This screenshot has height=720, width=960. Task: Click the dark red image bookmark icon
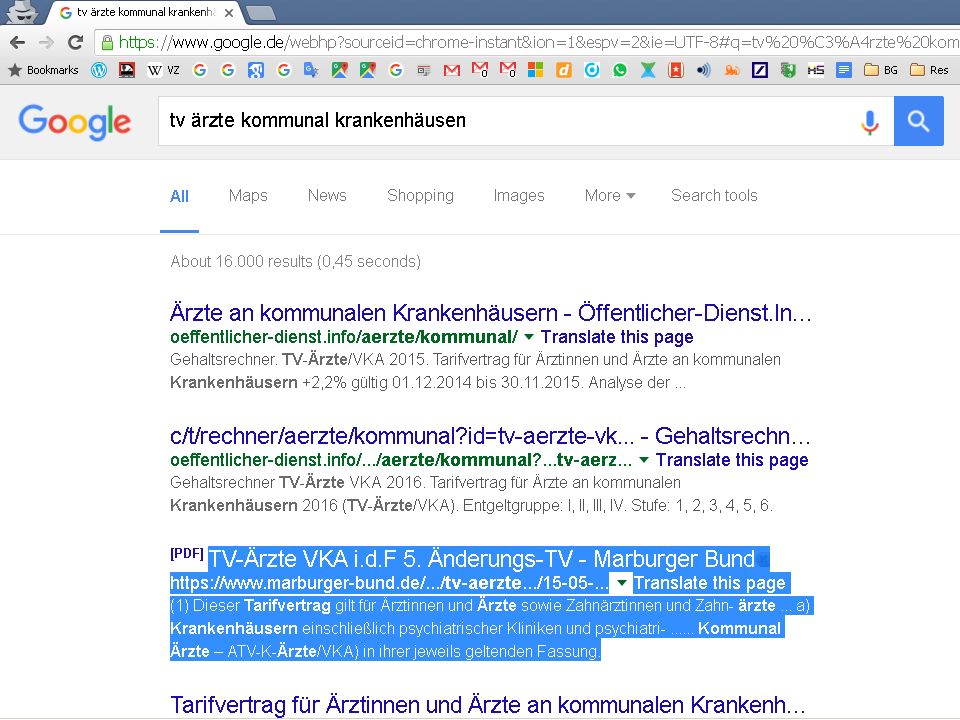click(x=127, y=70)
